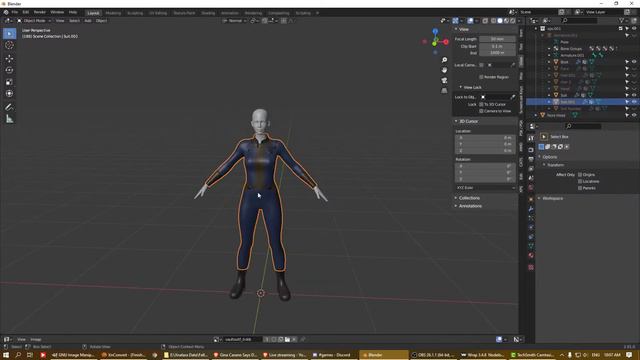Select the Select Box tool in left toolbar
640x360 pixels.
pyautogui.click(x=9, y=33)
